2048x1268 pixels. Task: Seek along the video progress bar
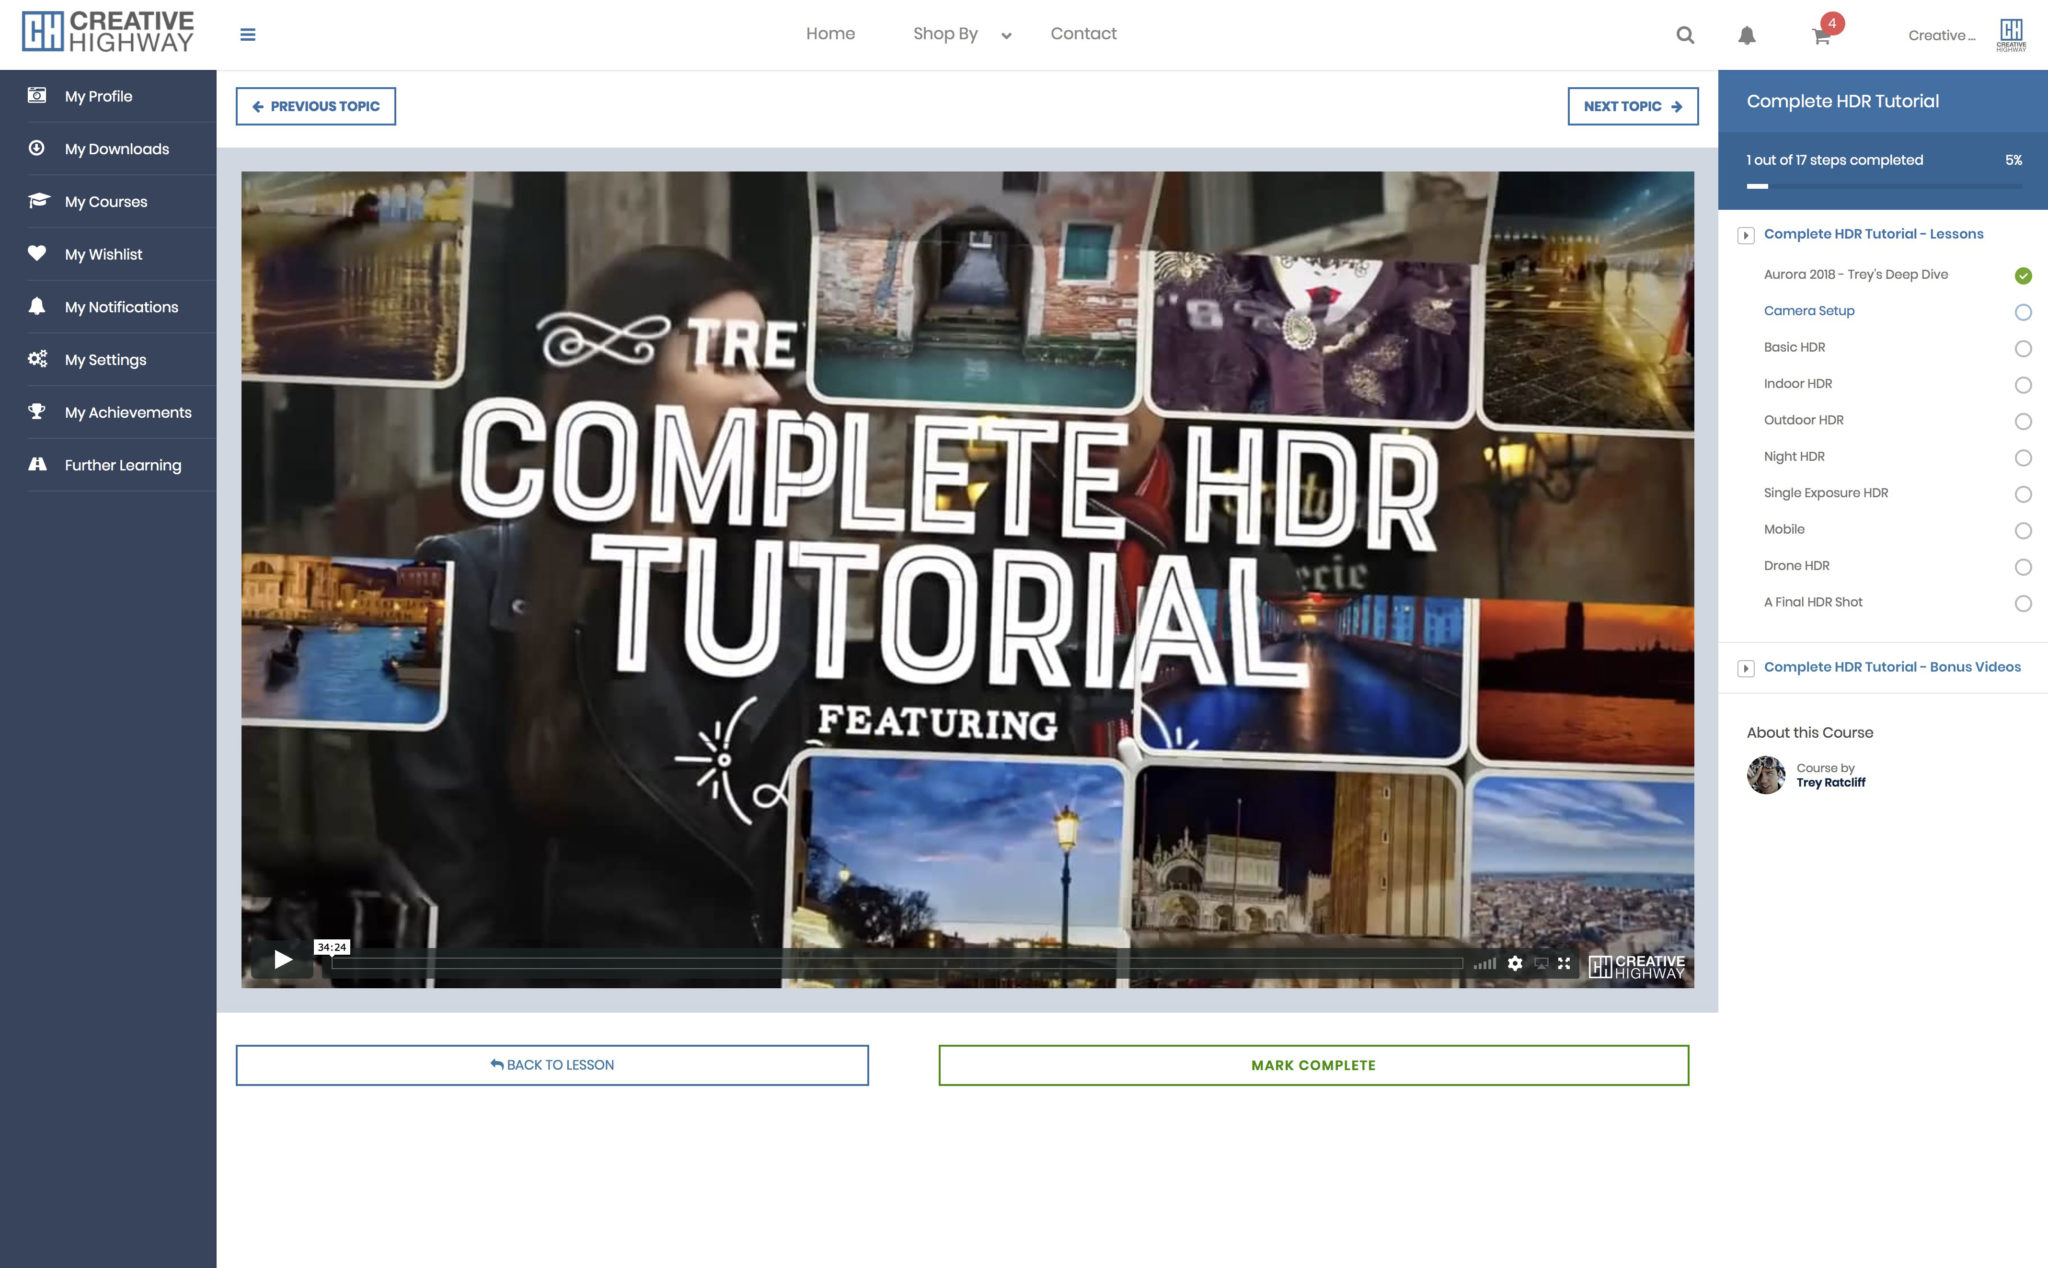click(x=897, y=963)
